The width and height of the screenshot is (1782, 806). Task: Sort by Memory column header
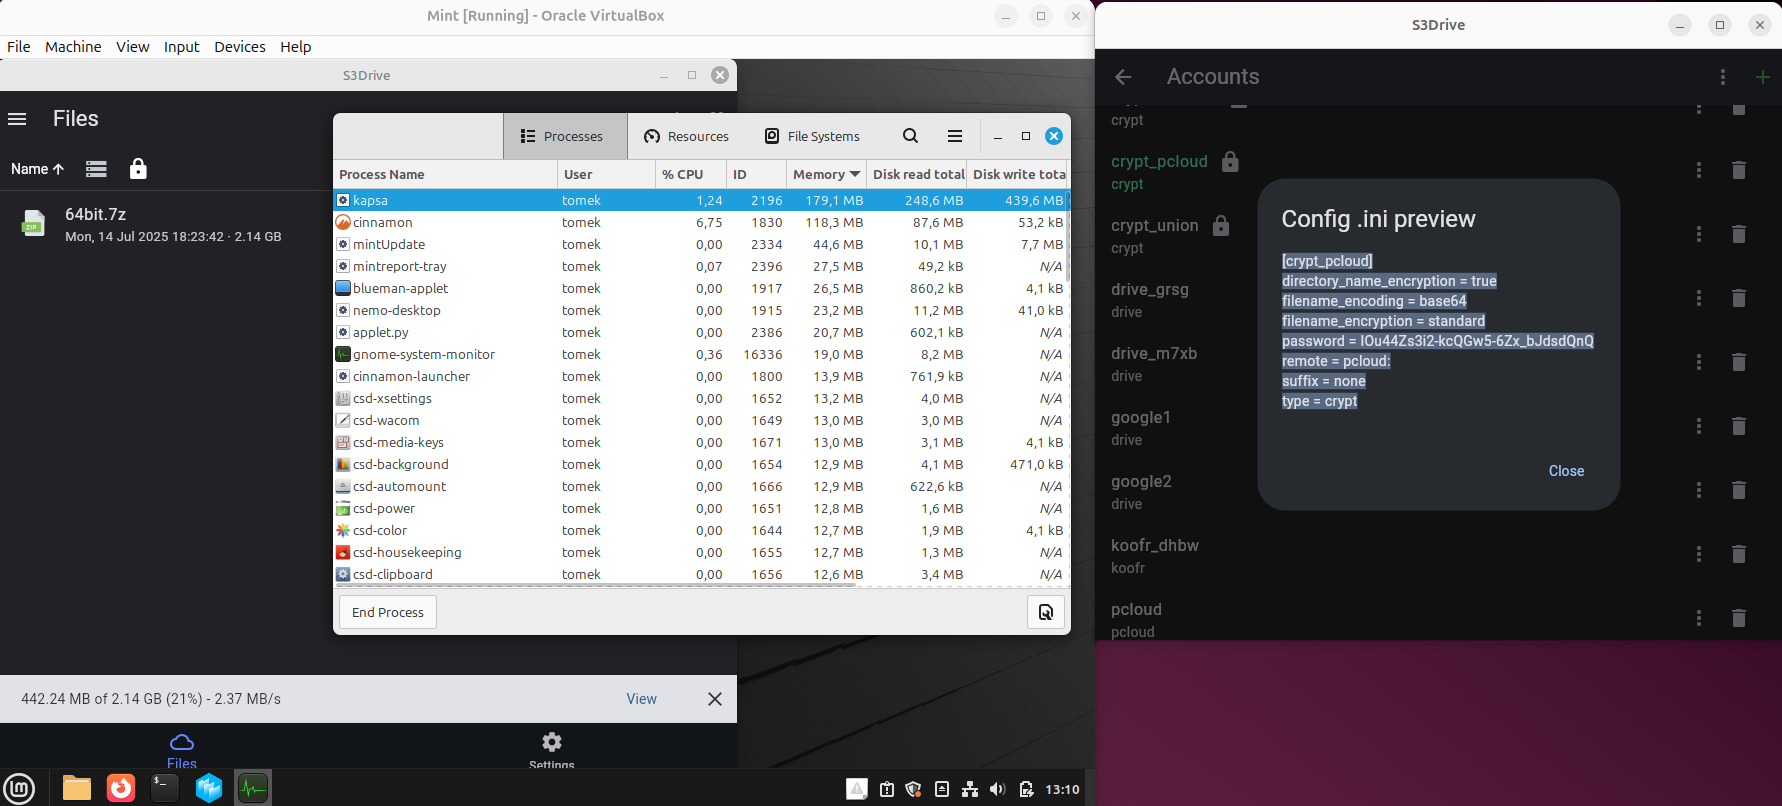826,174
